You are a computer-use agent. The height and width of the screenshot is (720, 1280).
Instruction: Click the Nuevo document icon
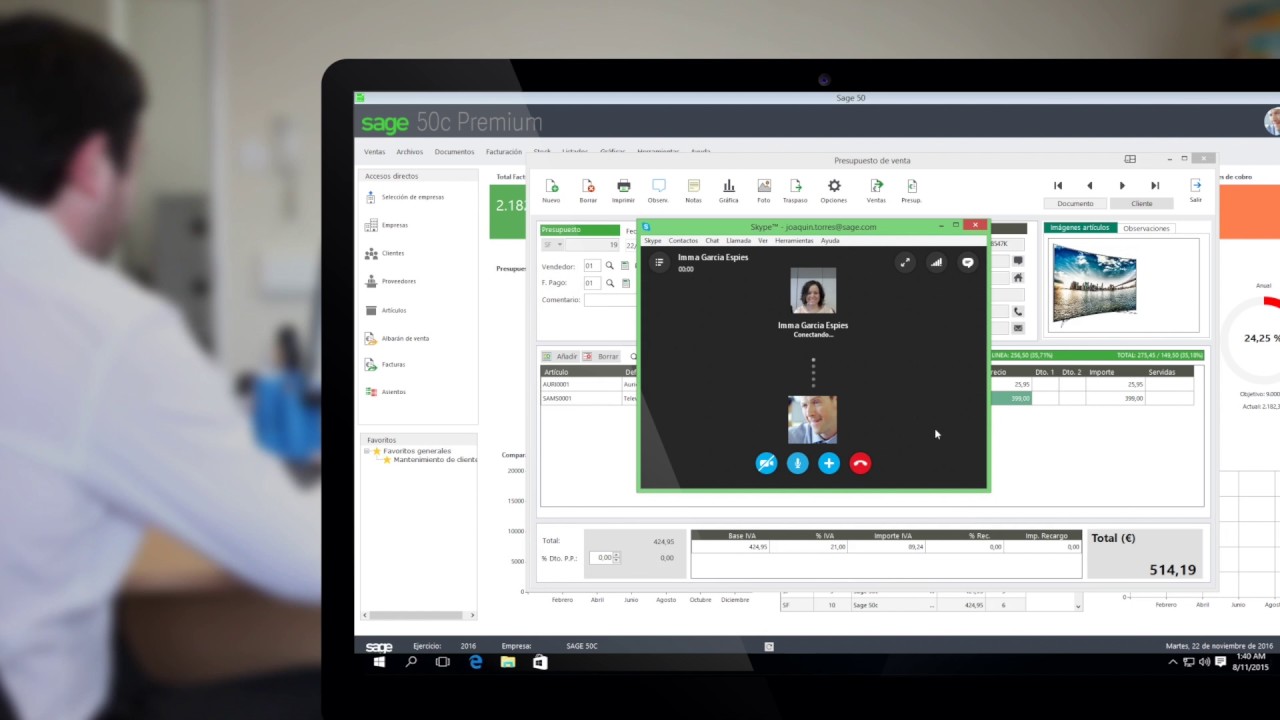(551, 186)
